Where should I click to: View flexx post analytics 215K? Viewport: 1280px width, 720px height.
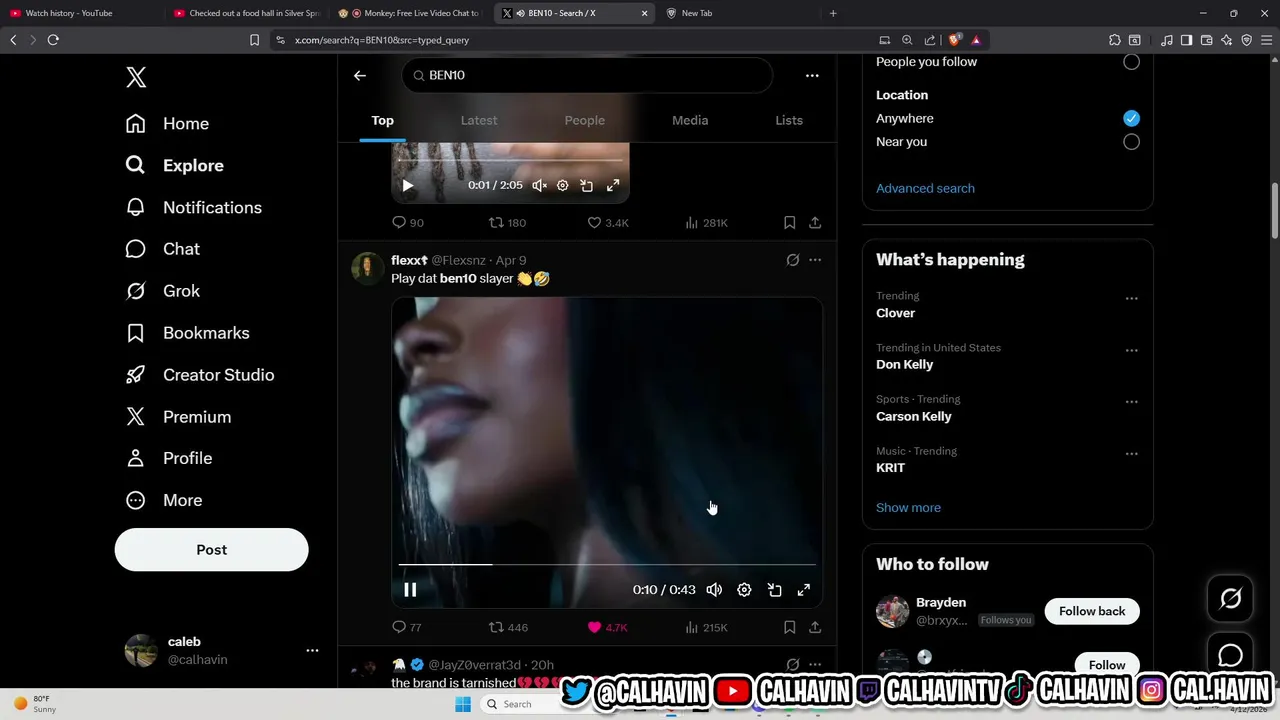tap(706, 628)
